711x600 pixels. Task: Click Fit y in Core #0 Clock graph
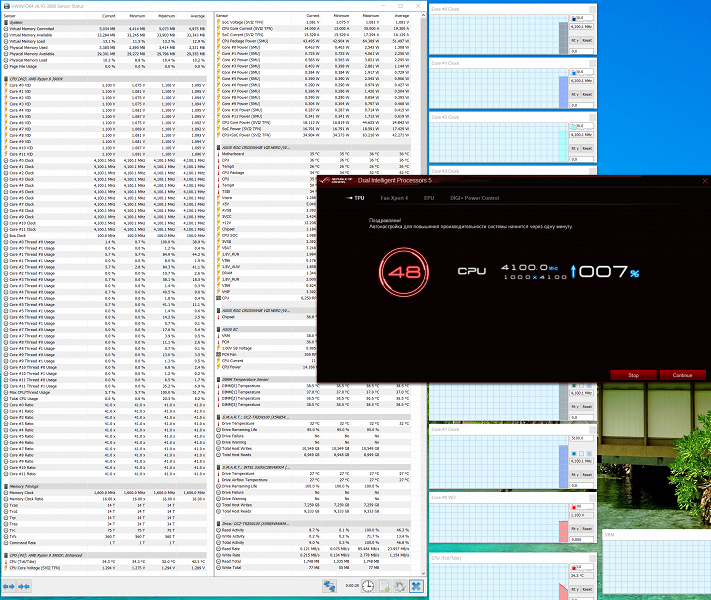[x=575, y=40]
